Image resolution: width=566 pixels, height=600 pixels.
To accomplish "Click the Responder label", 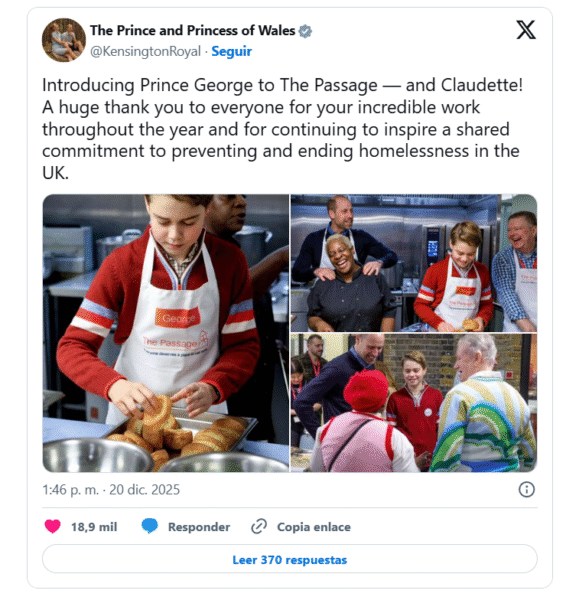I will 199,527.
